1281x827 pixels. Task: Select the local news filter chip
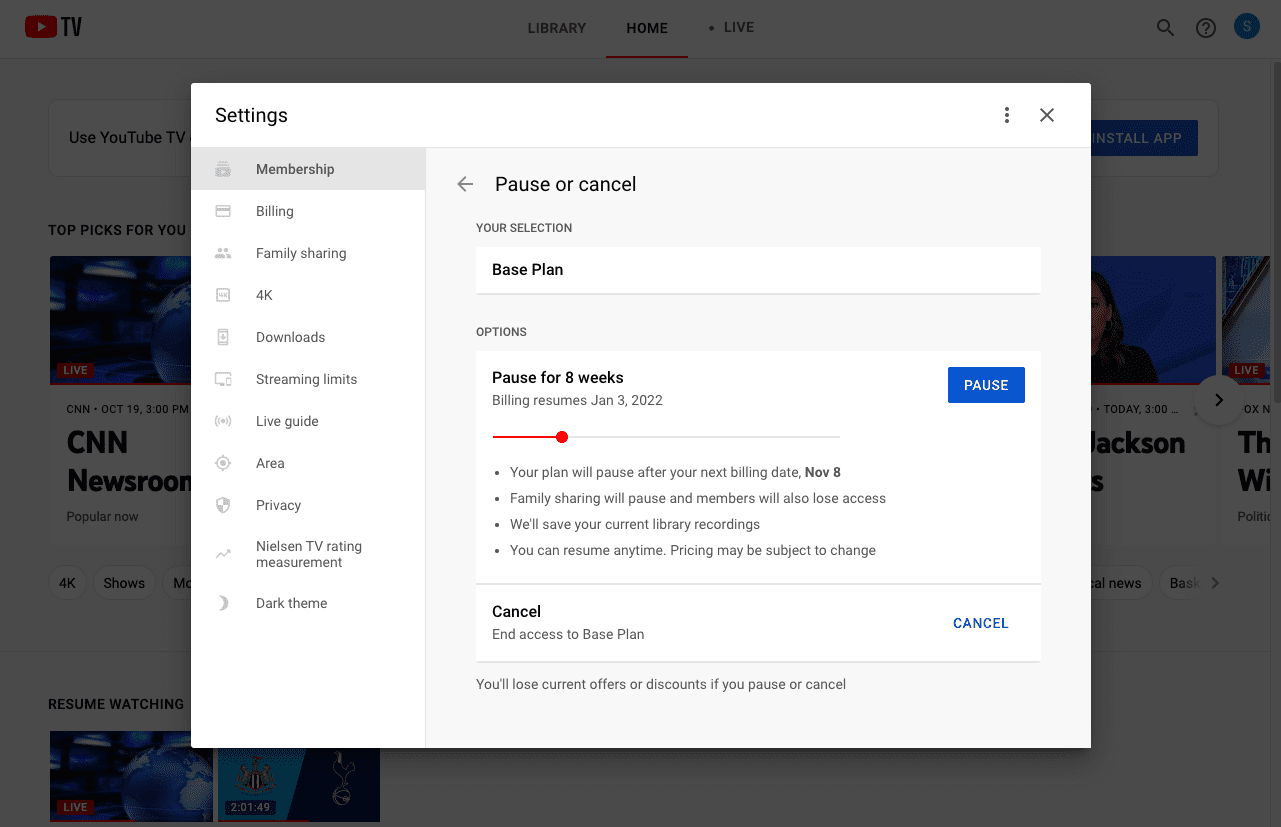tap(1120, 583)
